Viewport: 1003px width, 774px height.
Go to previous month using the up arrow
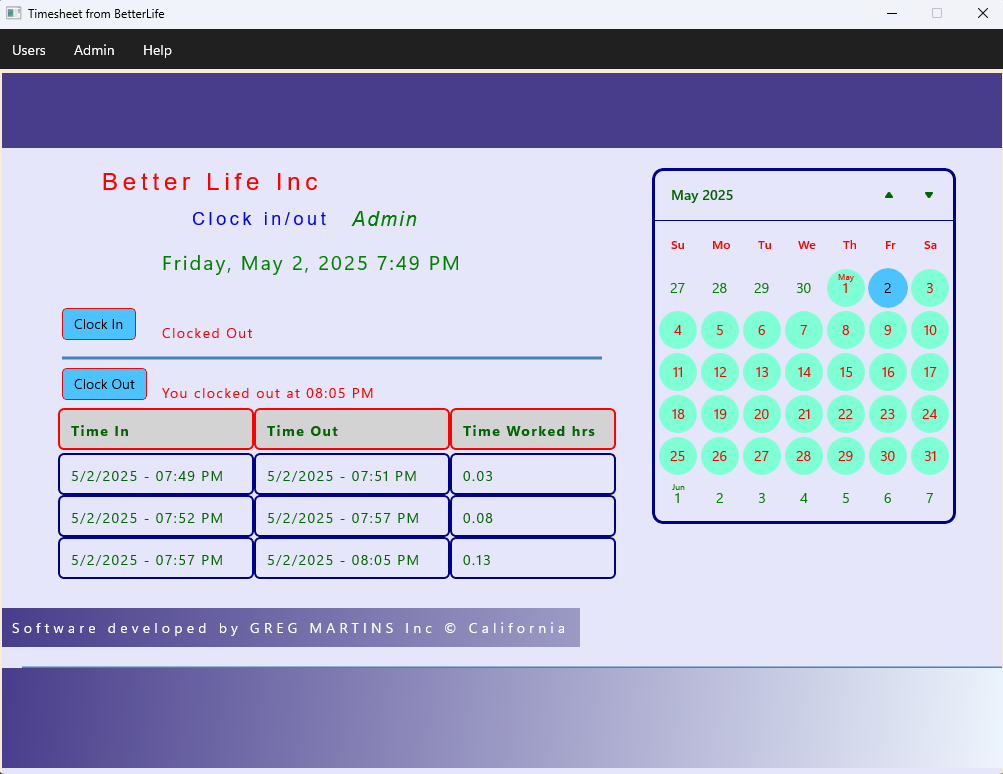pyautogui.click(x=888, y=195)
